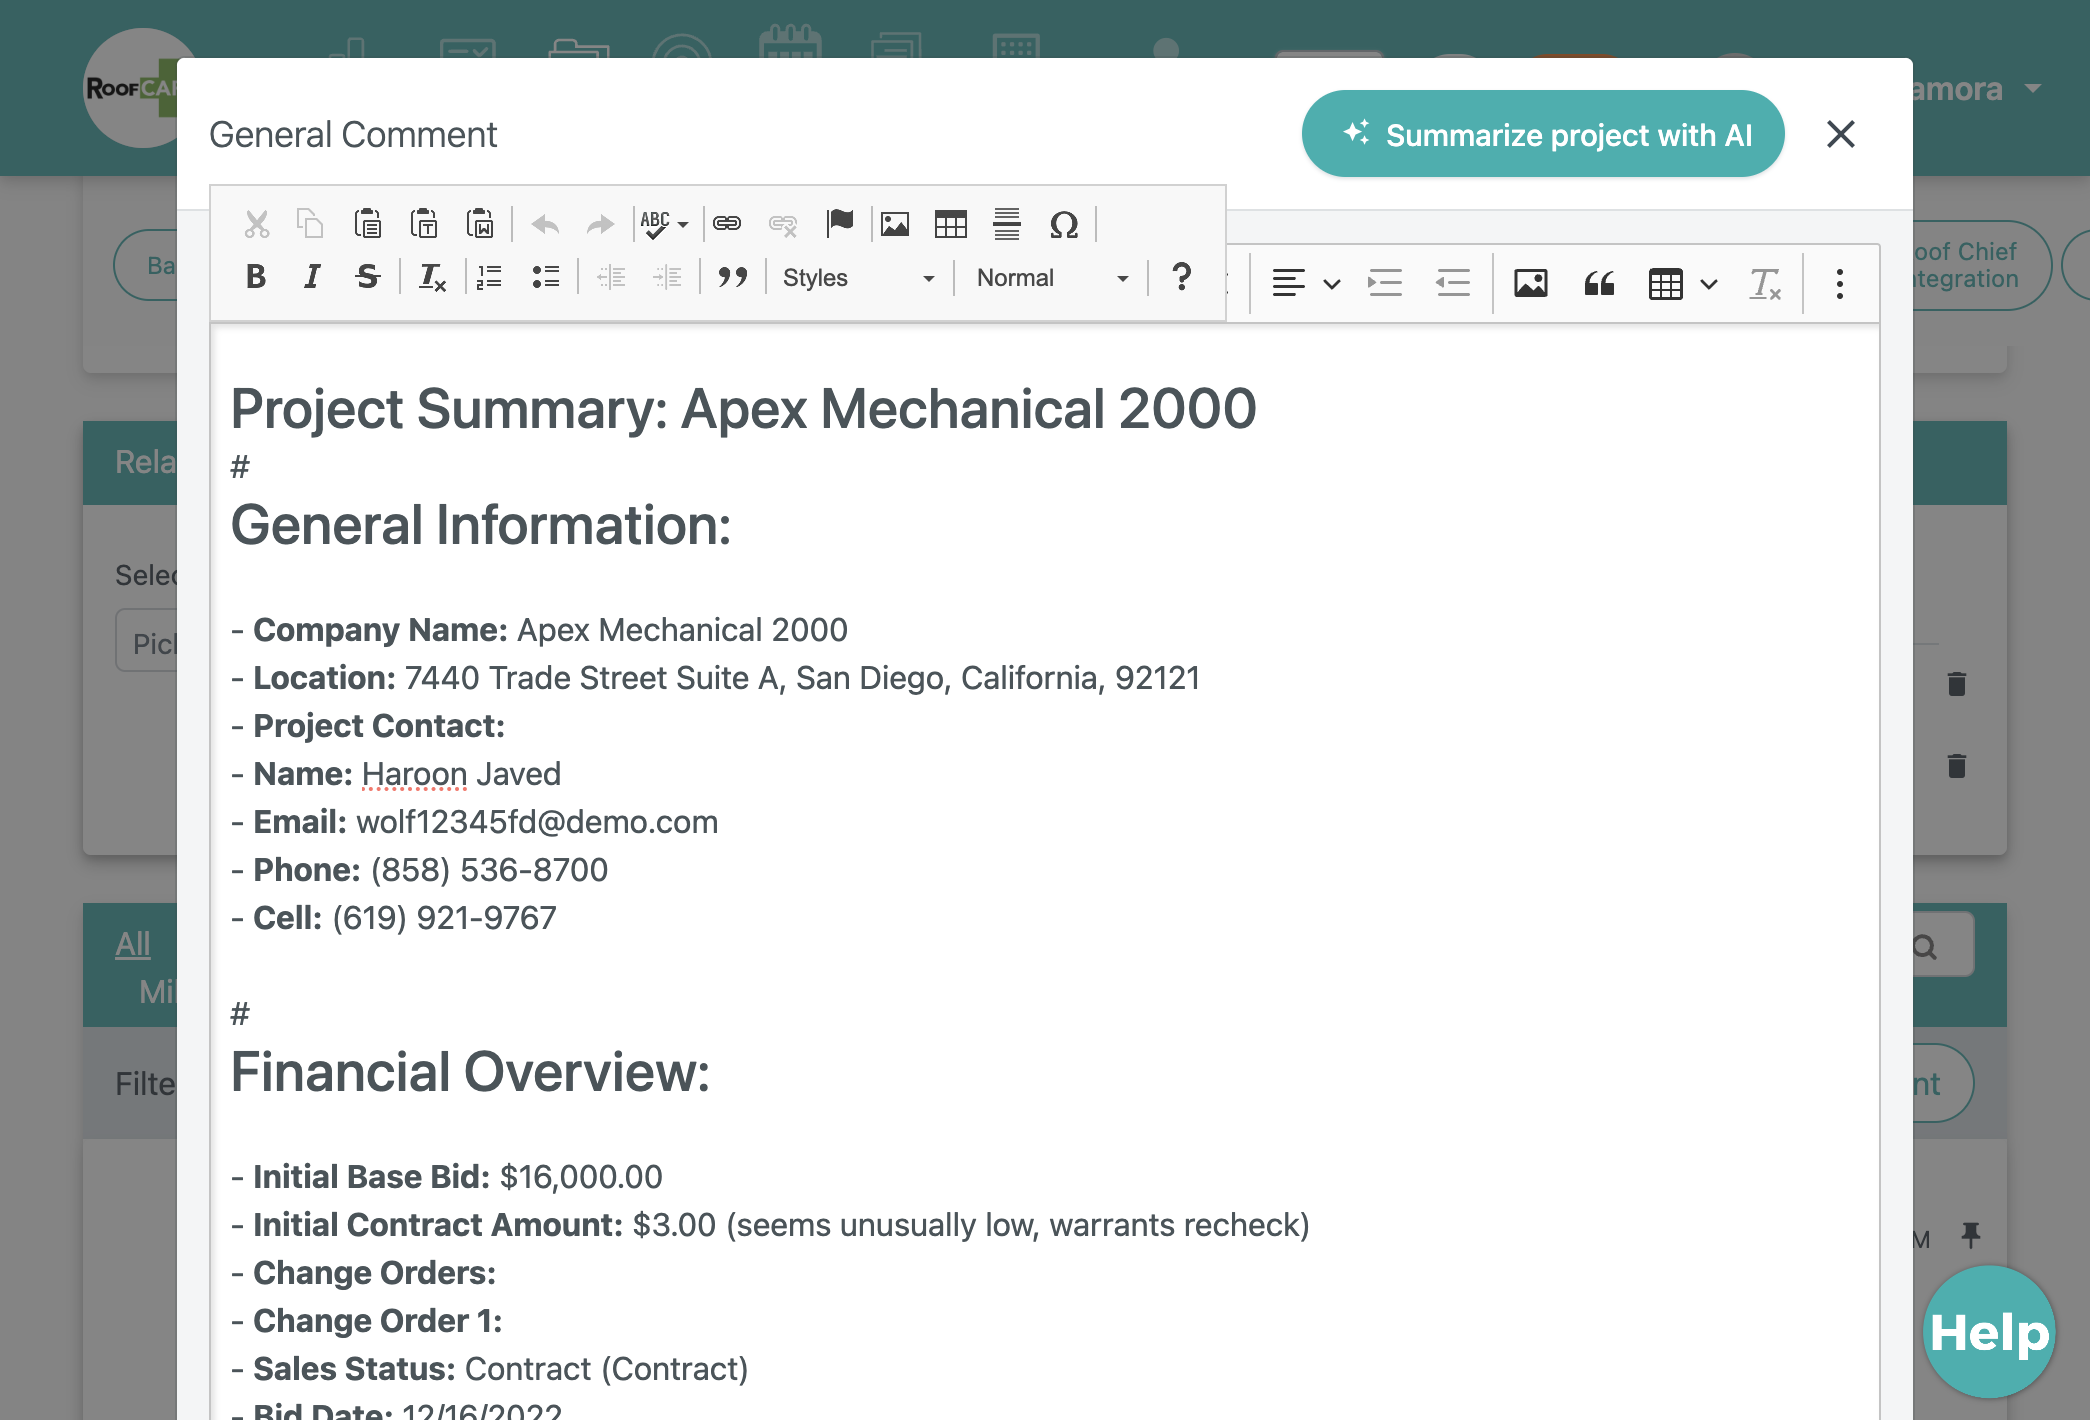Clear formatting in right toolbar

(x=1765, y=284)
